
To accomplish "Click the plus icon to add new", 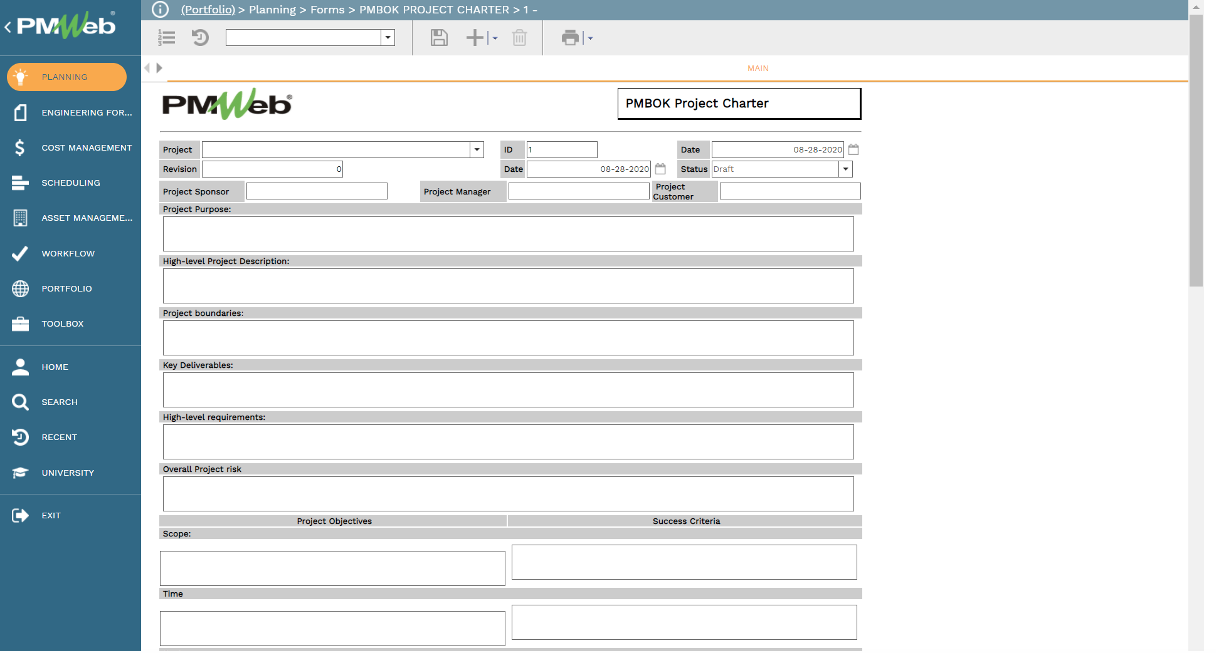I will pos(476,38).
